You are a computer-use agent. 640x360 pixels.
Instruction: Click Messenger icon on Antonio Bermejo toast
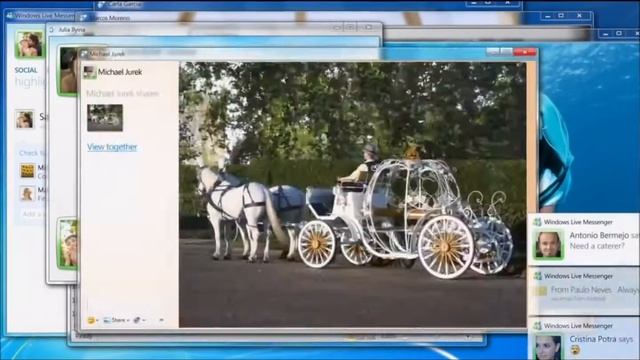pos(538,222)
